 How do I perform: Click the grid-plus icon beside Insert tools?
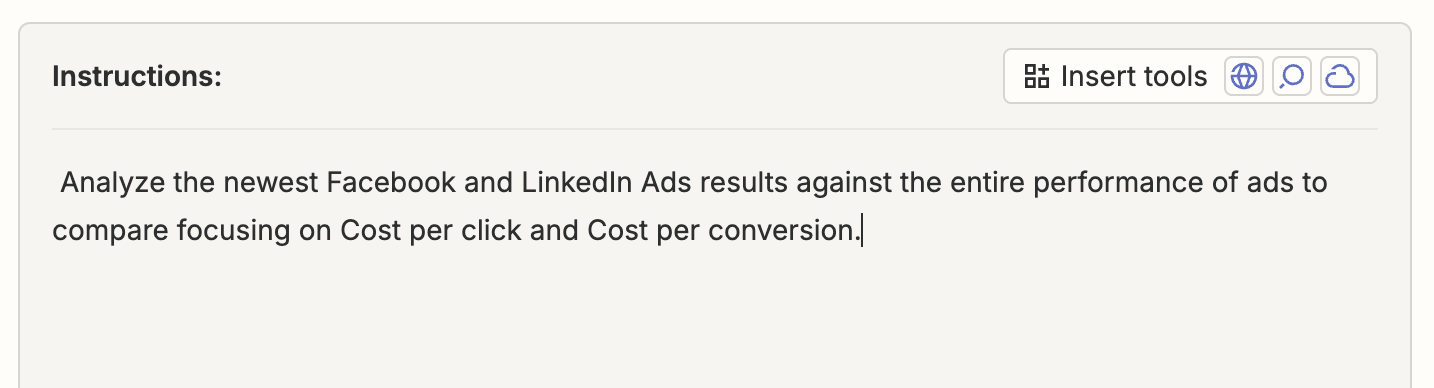pos(1036,76)
